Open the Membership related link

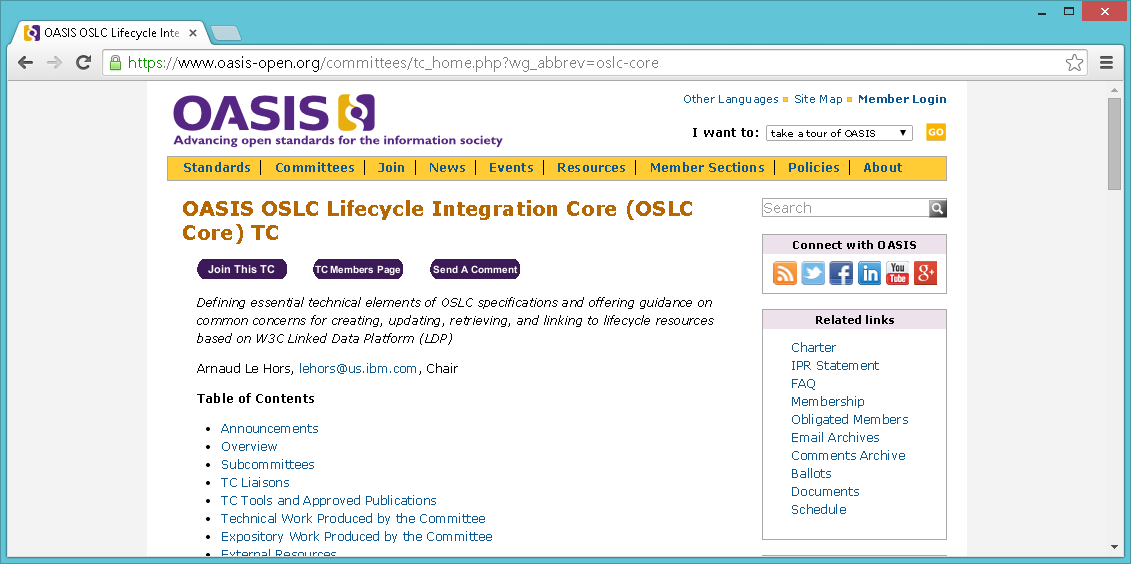[x=827, y=402]
